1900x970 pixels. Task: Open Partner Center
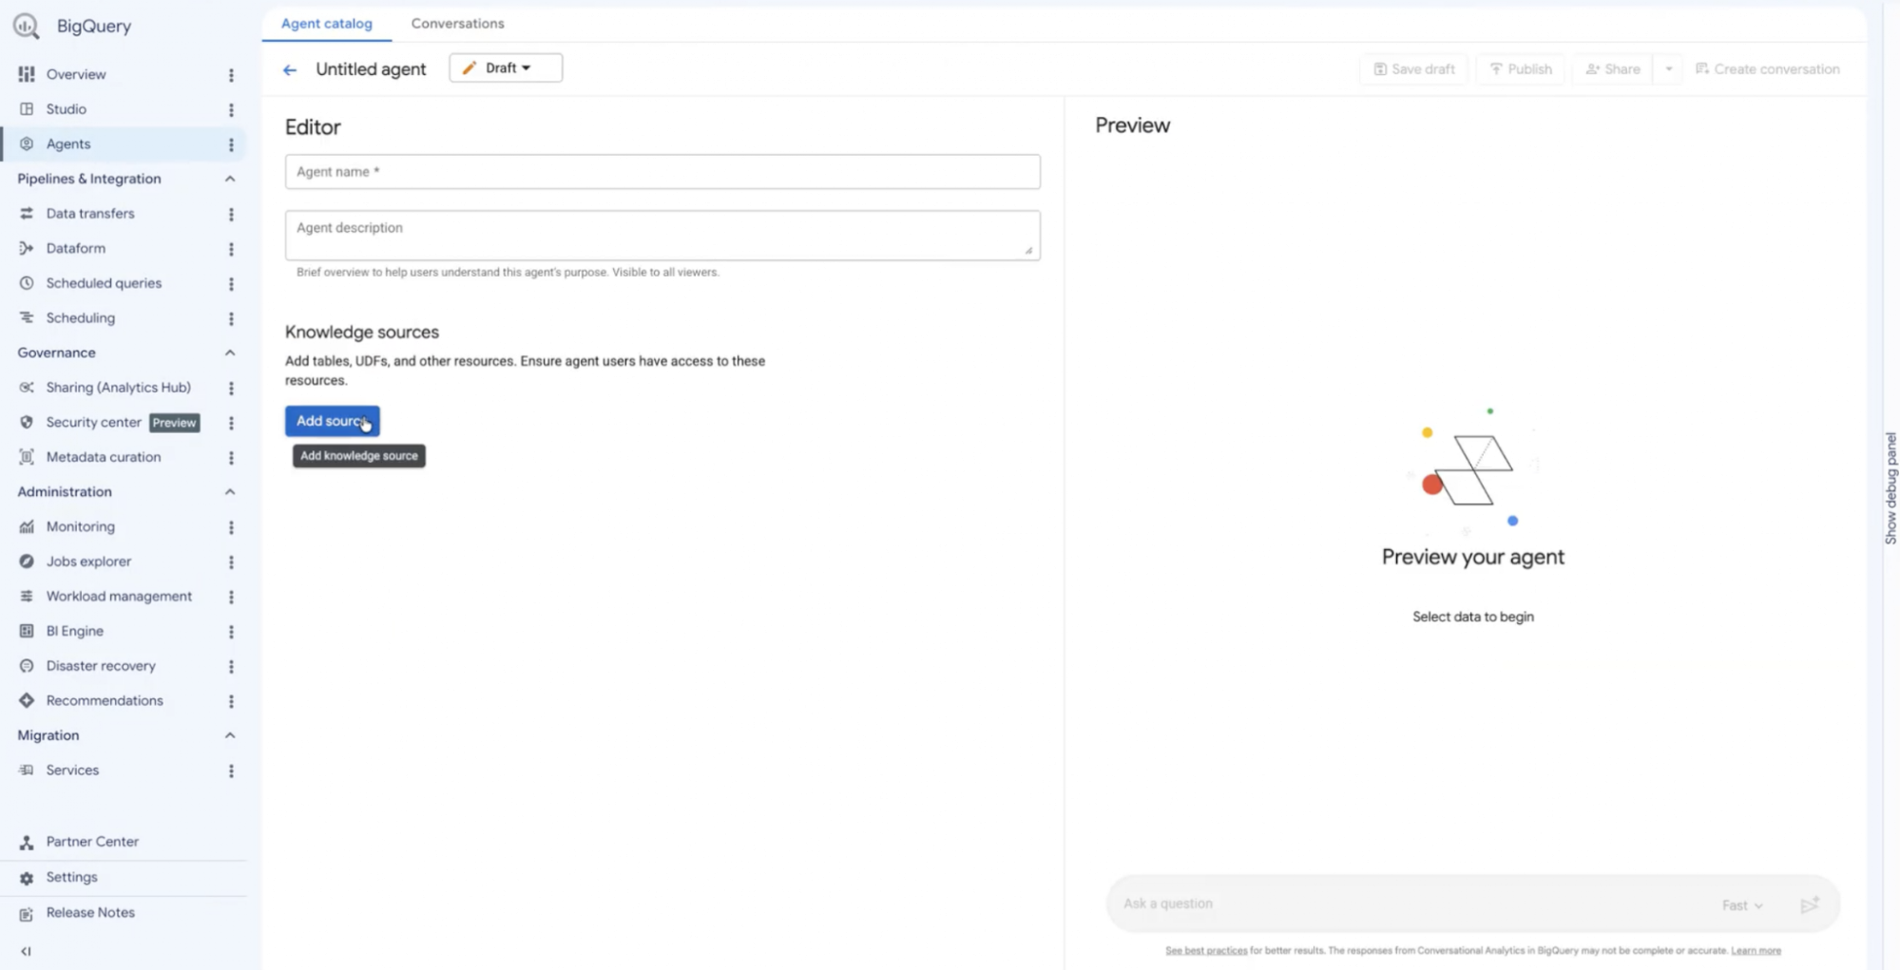pos(92,841)
